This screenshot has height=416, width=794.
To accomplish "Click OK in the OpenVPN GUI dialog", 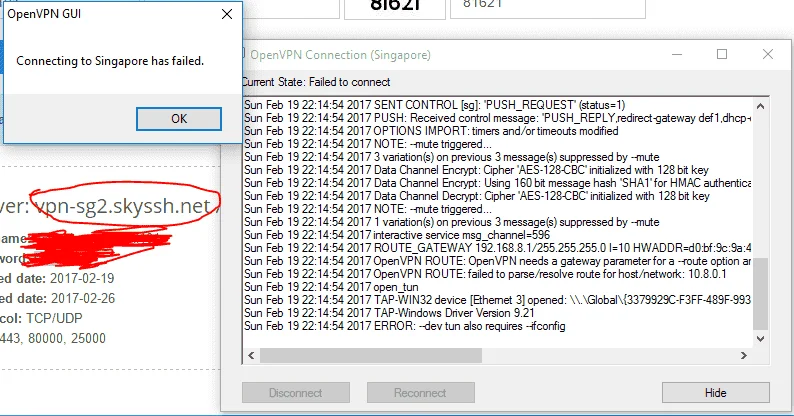I will click(179, 119).
